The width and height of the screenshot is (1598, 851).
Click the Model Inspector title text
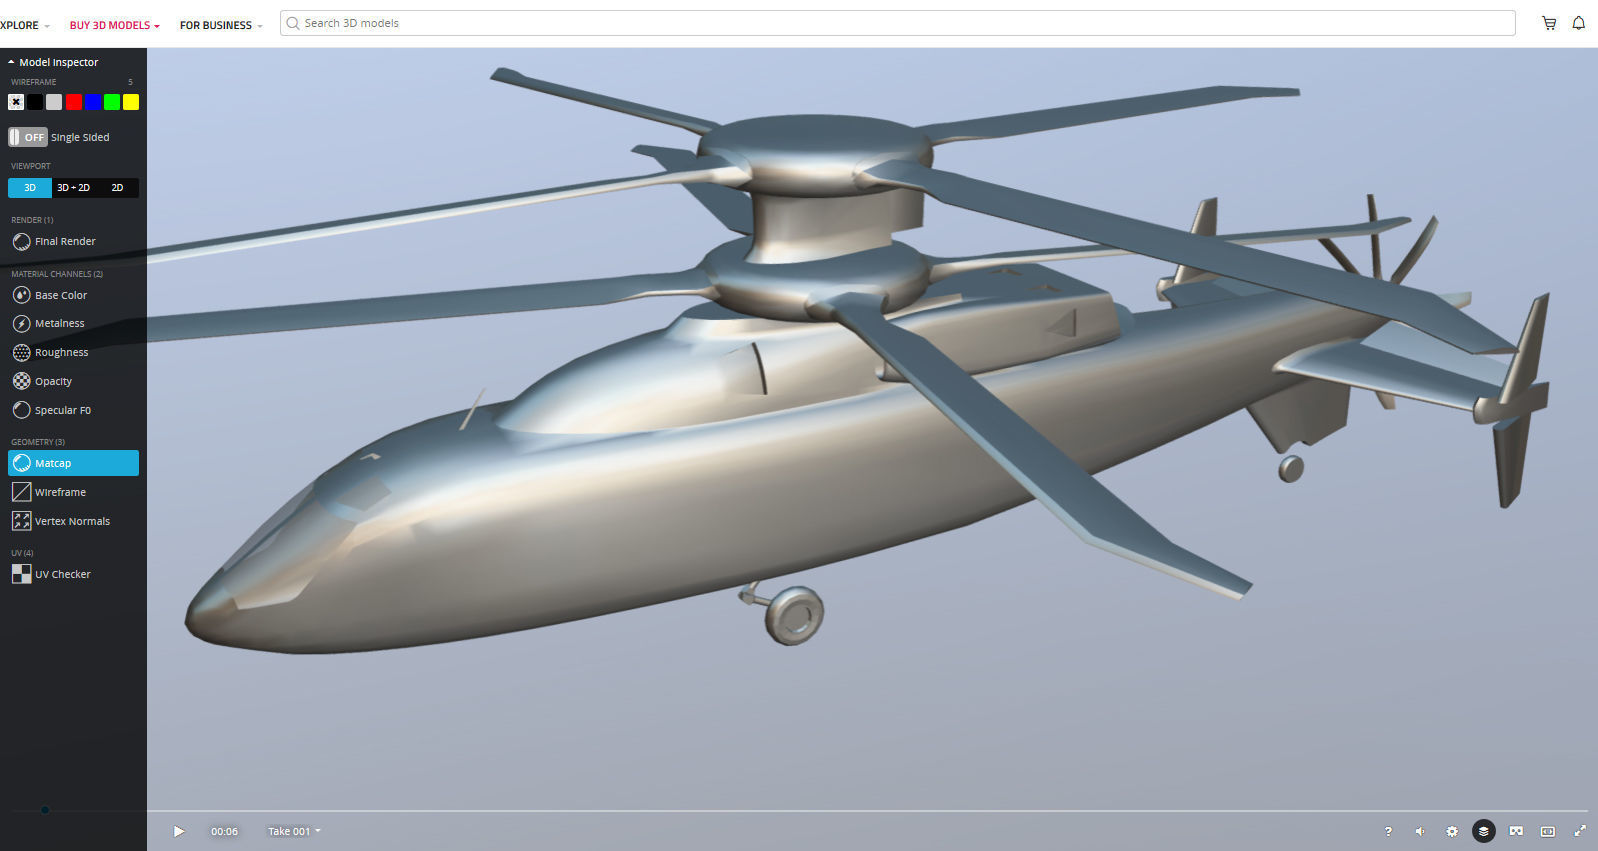pyautogui.click(x=59, y=62)
